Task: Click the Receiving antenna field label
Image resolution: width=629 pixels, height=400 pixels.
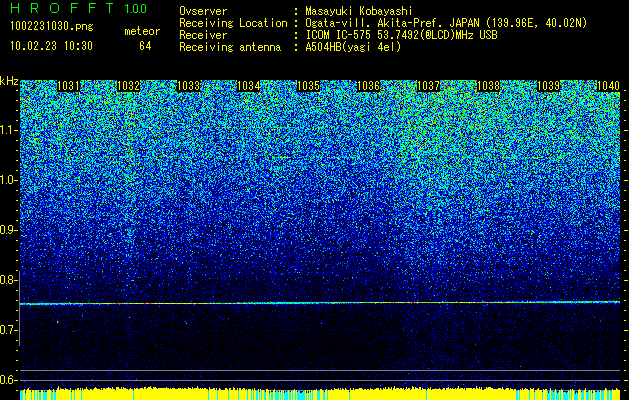Action: point(230,47)
